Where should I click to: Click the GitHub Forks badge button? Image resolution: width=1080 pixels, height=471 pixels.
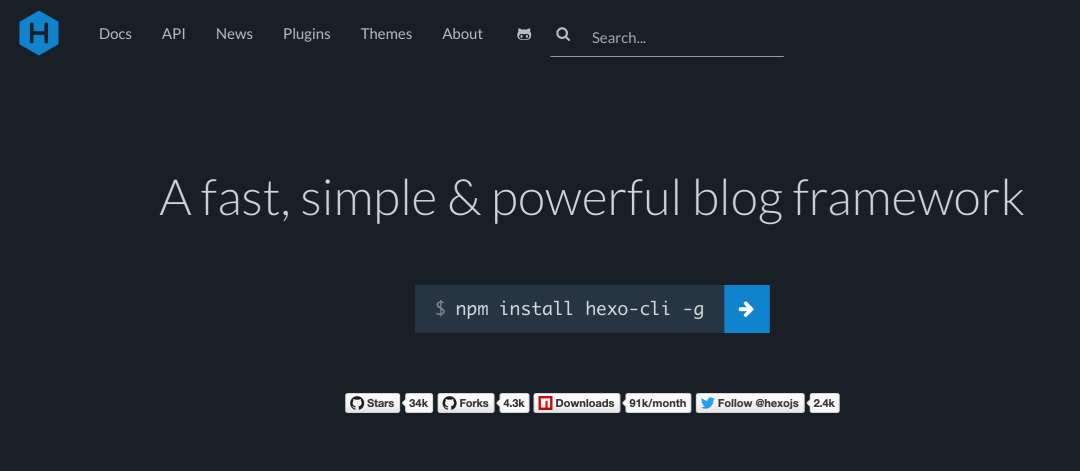point(466,404)
